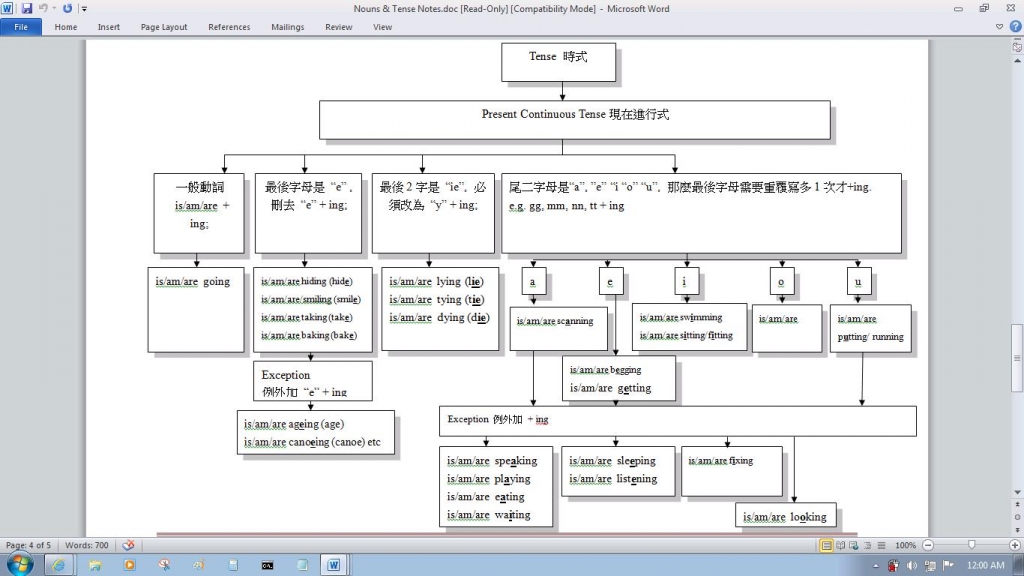Open Command Prompt from the taskbar

[x=267, y=565]
